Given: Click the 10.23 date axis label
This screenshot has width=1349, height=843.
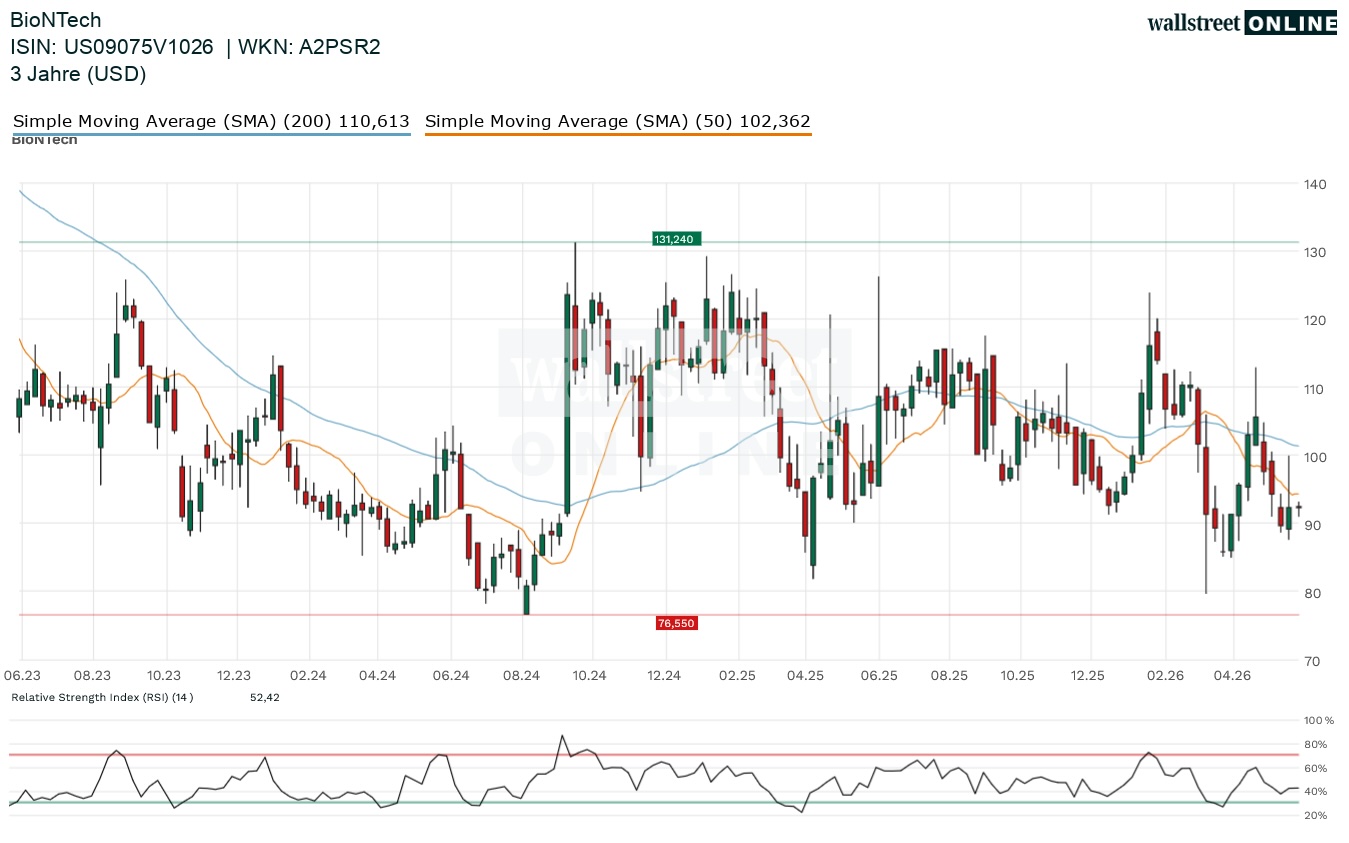Looking at the screenshot, I should click(163, 676).
